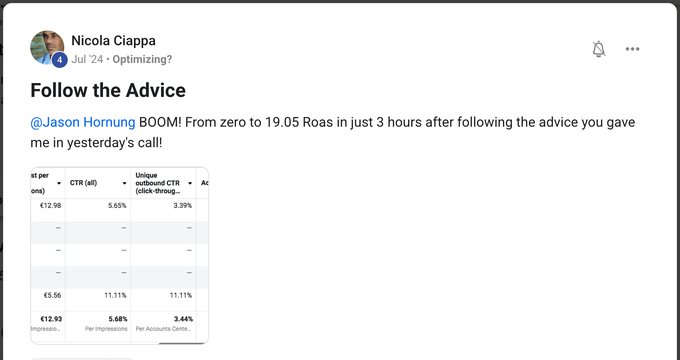680x360 pixels.
Task: Select the €12.98 cost cell
Action: 50,206
